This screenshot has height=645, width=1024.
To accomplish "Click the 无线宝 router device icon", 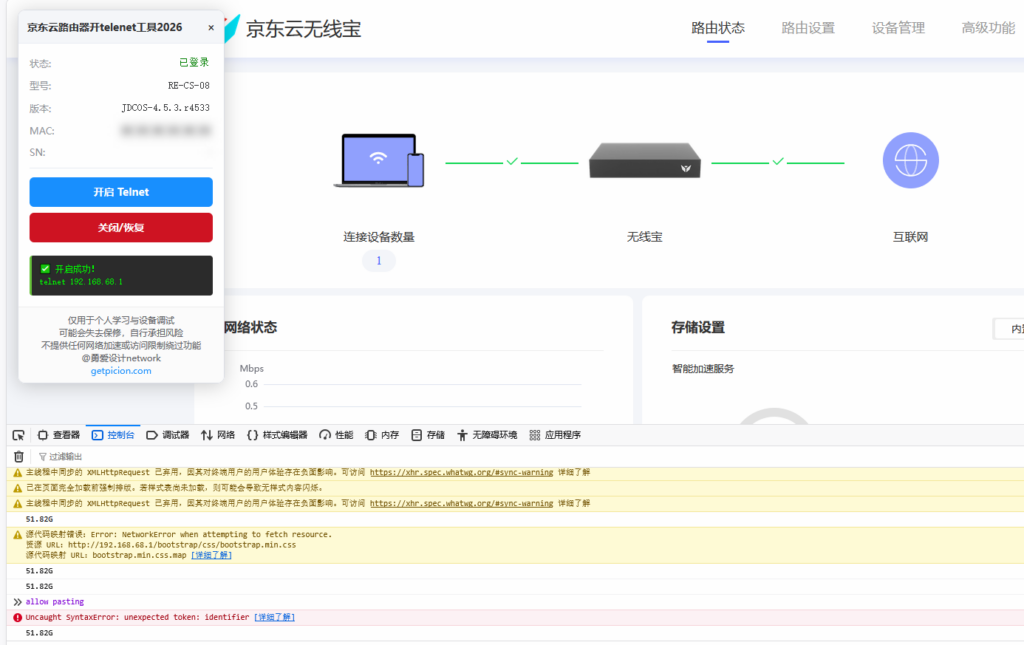I will click(x=645, y=161).
